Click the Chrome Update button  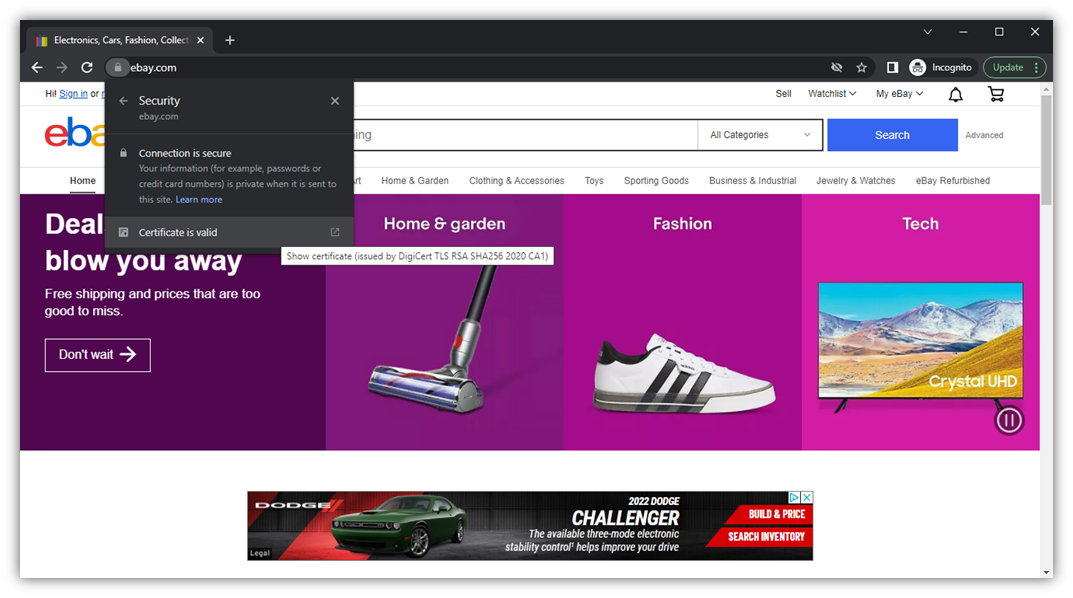(x=1015, y=68)
